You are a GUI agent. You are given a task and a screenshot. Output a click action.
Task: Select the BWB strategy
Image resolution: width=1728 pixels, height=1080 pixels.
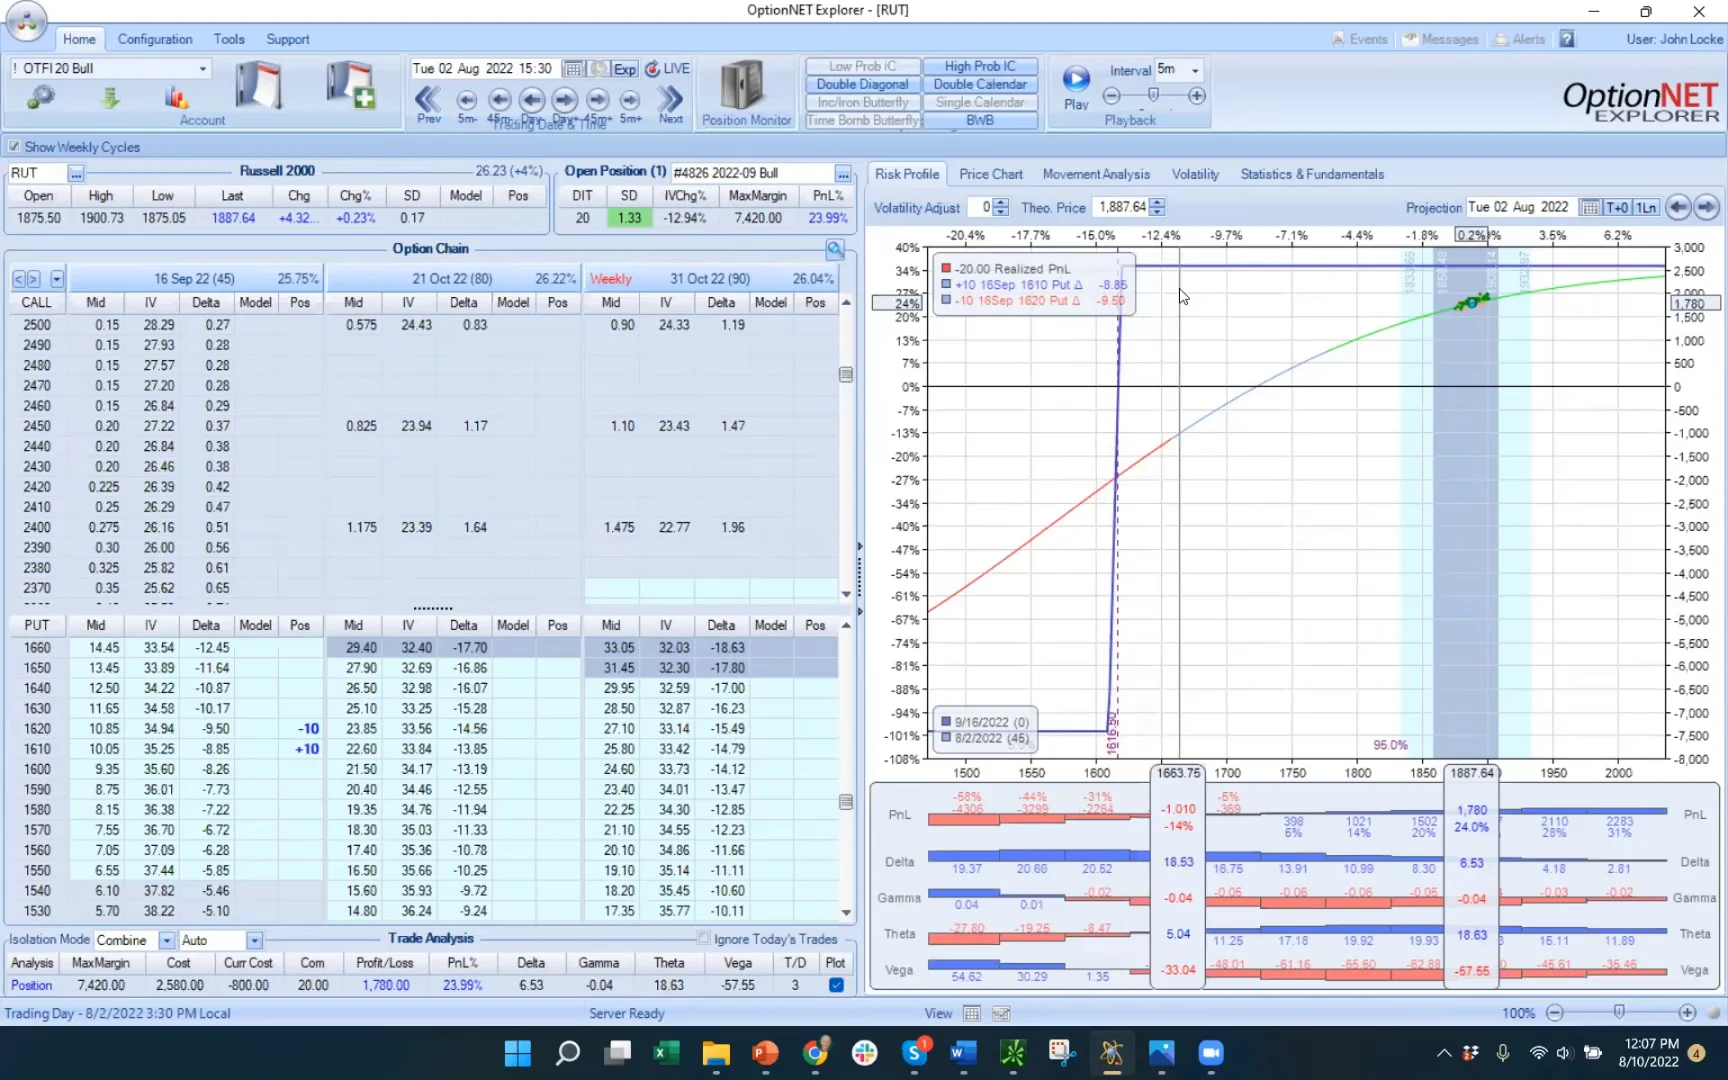980,120
